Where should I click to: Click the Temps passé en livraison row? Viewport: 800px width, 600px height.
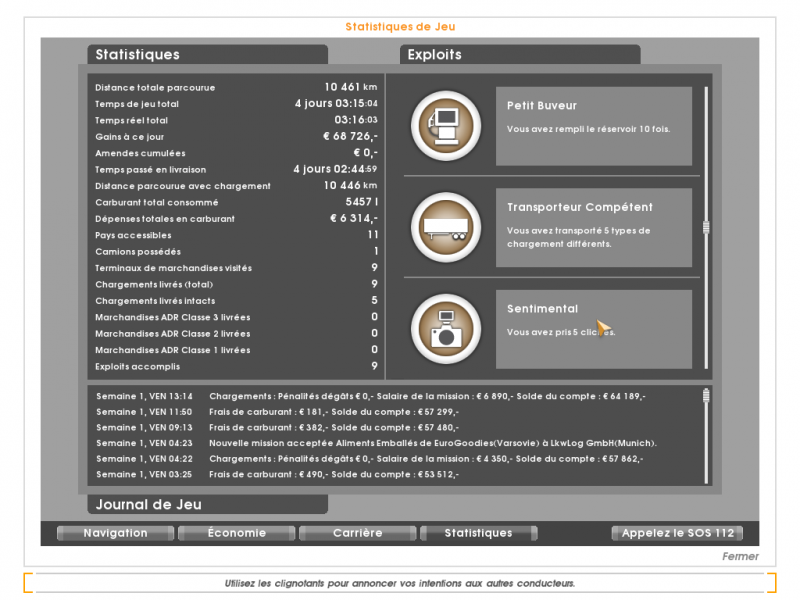[236, 169]
